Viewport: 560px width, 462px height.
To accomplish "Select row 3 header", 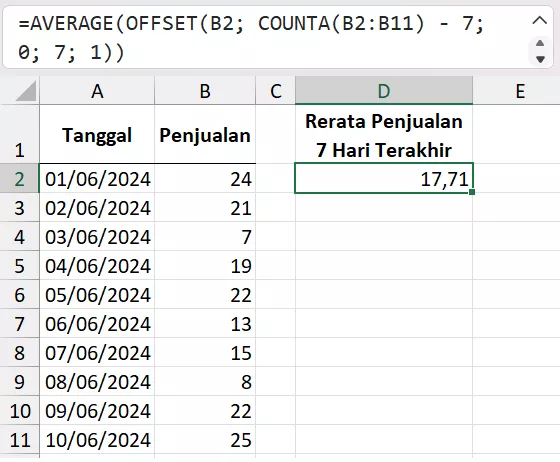I will [19, 207].
